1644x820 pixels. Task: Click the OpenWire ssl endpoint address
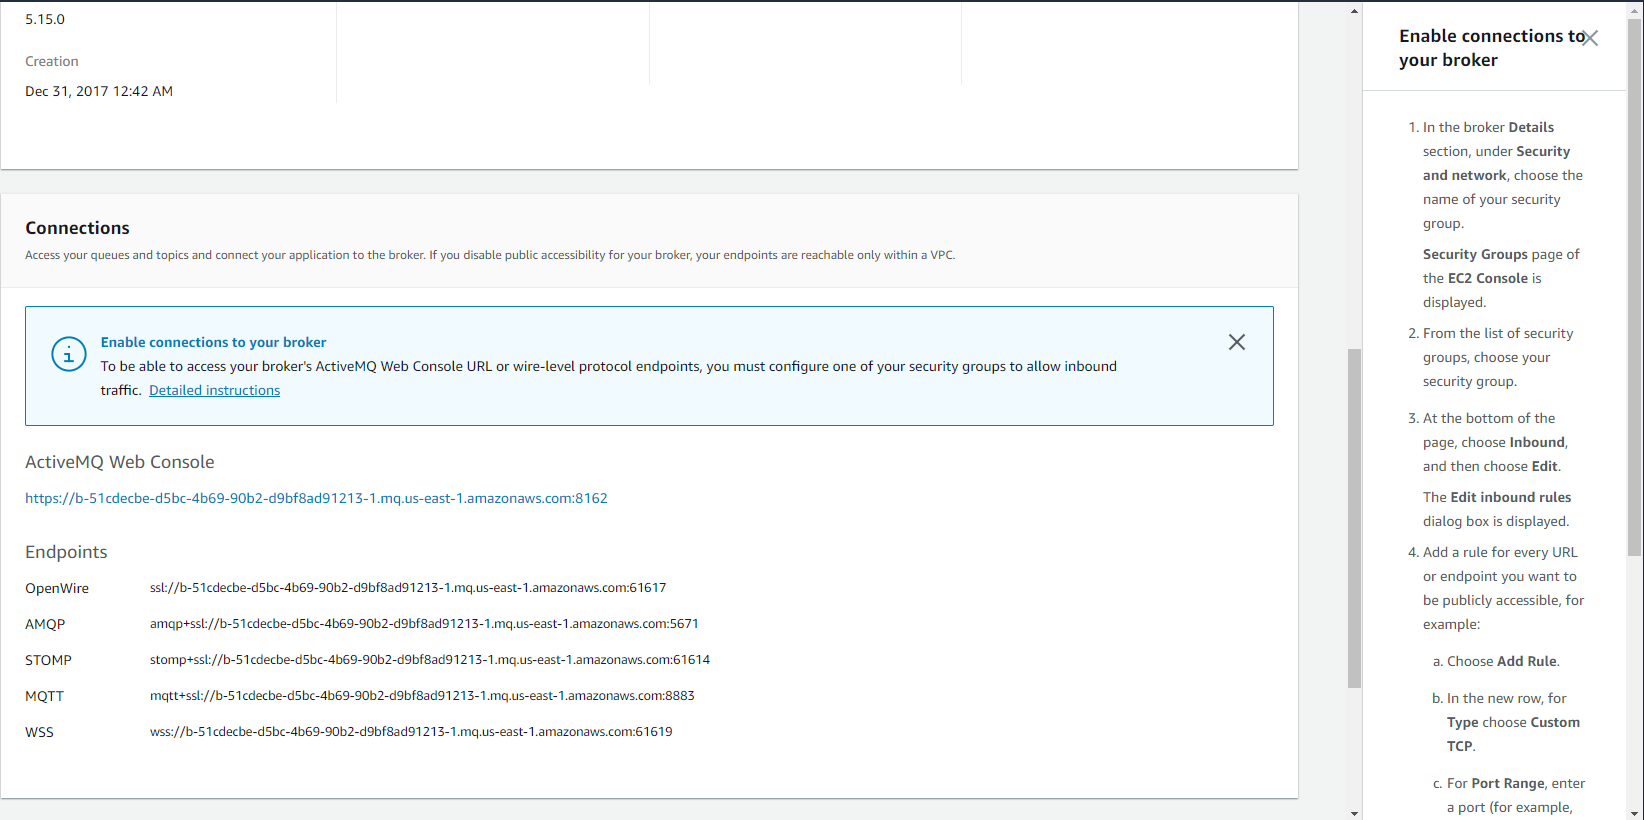[407, 588]
